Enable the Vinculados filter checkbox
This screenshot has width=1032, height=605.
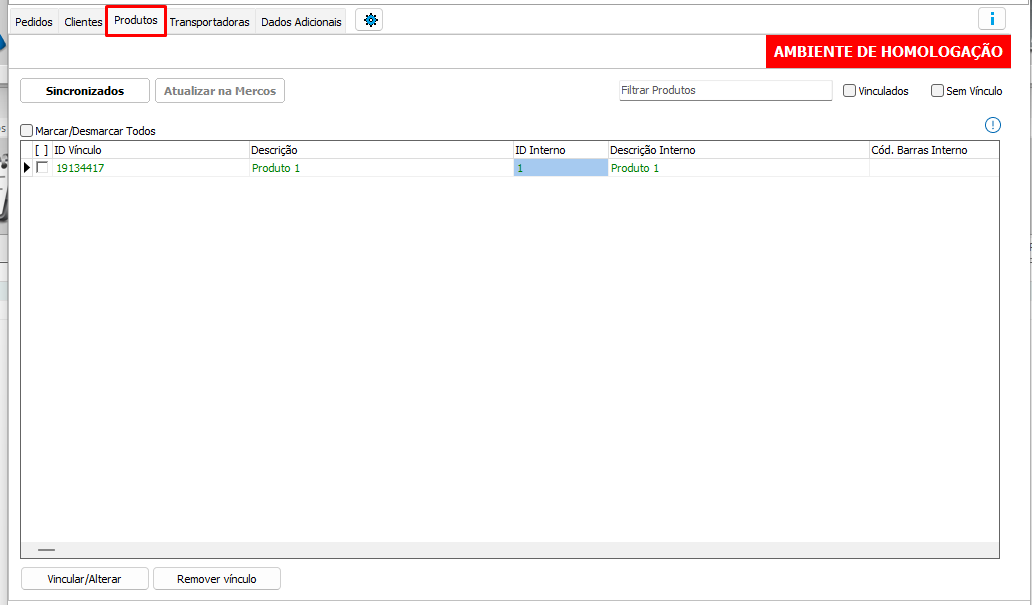tap(850, 91)
